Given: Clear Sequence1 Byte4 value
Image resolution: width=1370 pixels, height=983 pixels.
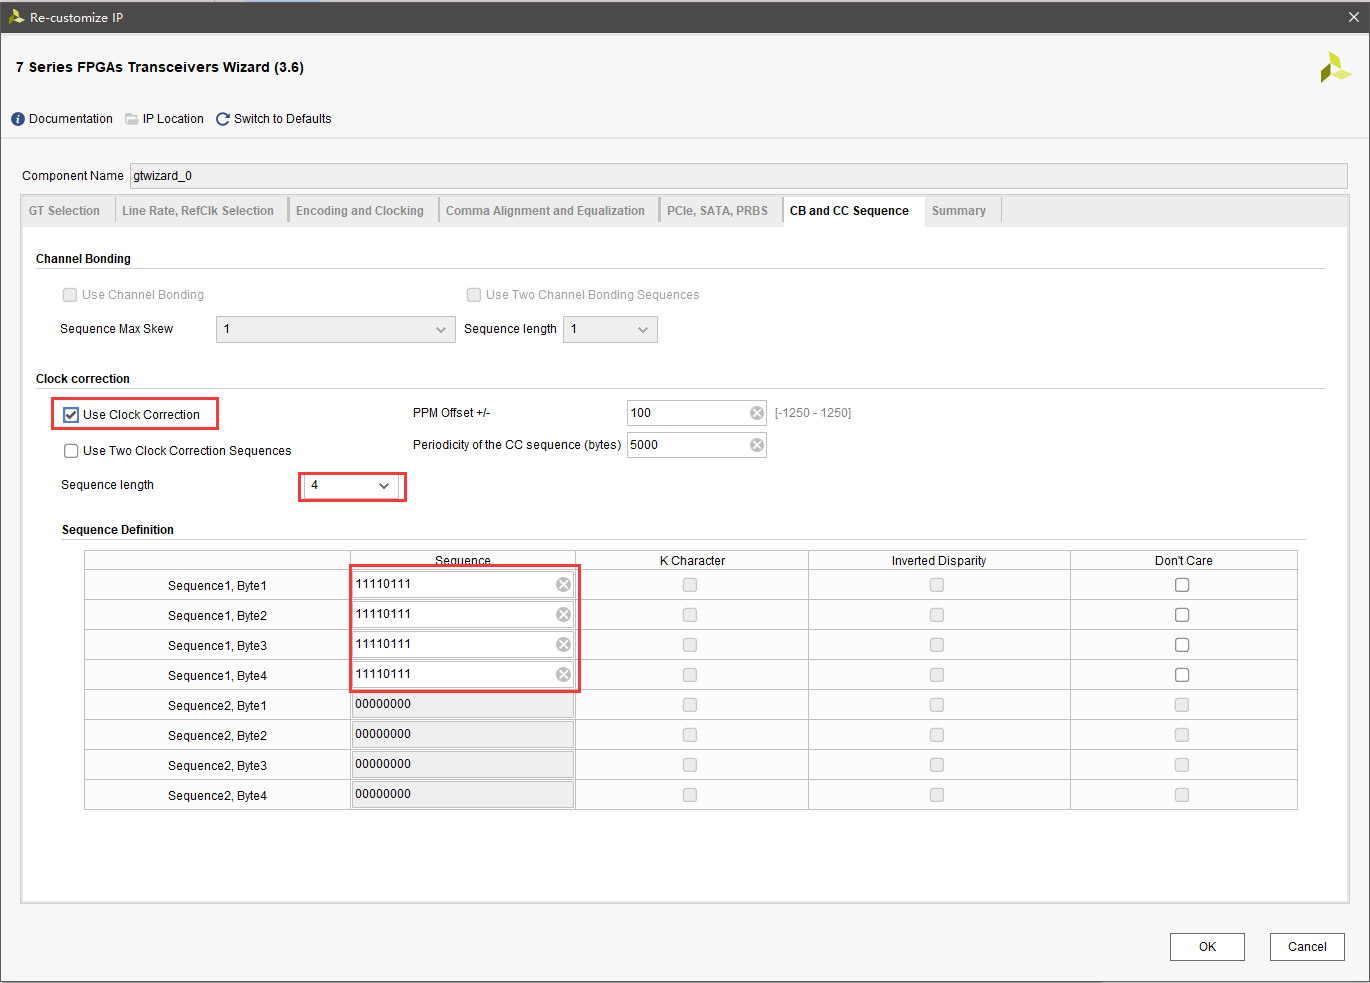Looking at the screenshot, I should point(564,675).
